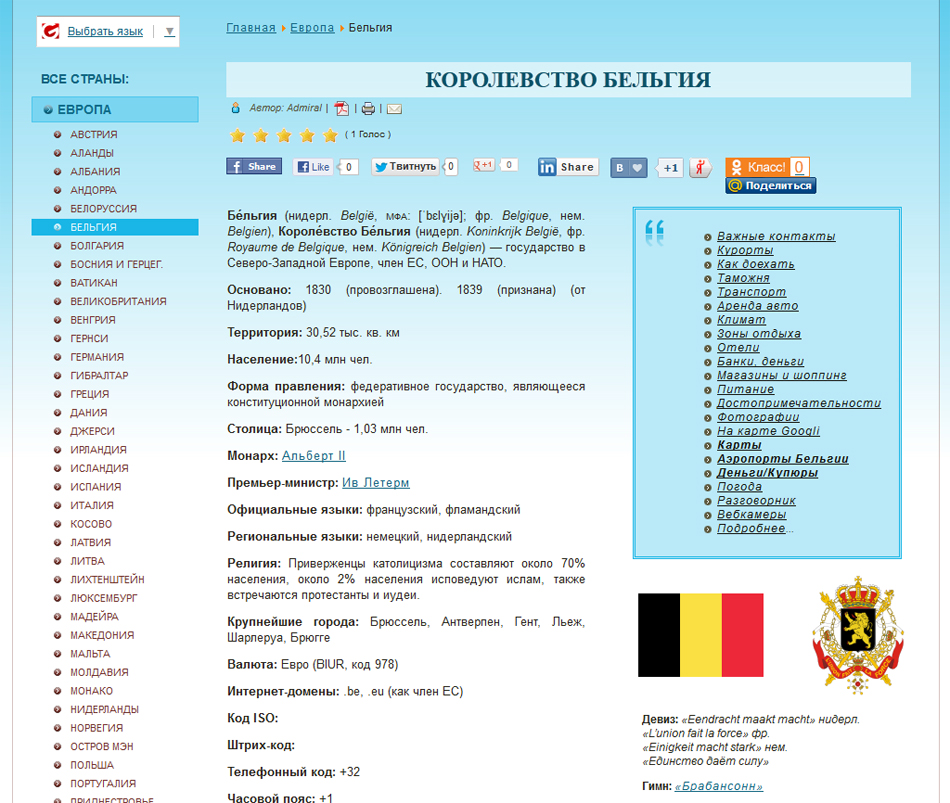Rate with the third star
Viewport: 950px width, 803px height.
tap(284, 135)
